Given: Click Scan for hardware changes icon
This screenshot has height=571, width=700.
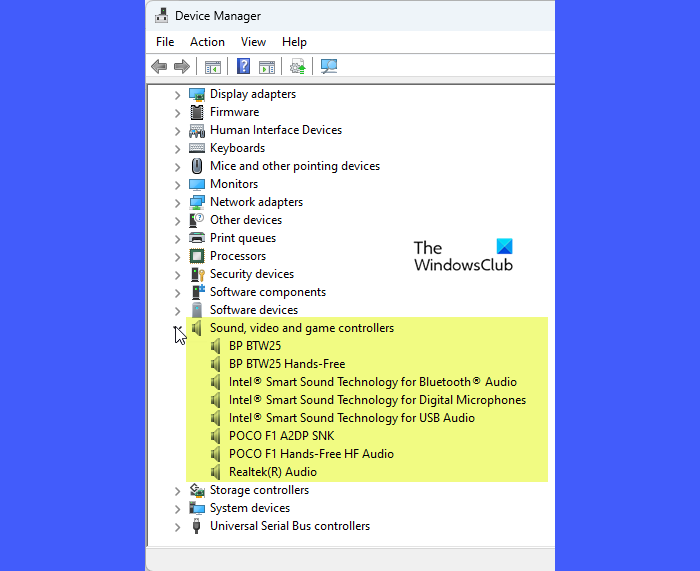Looking at the screenshot, I should pos(329,67).
